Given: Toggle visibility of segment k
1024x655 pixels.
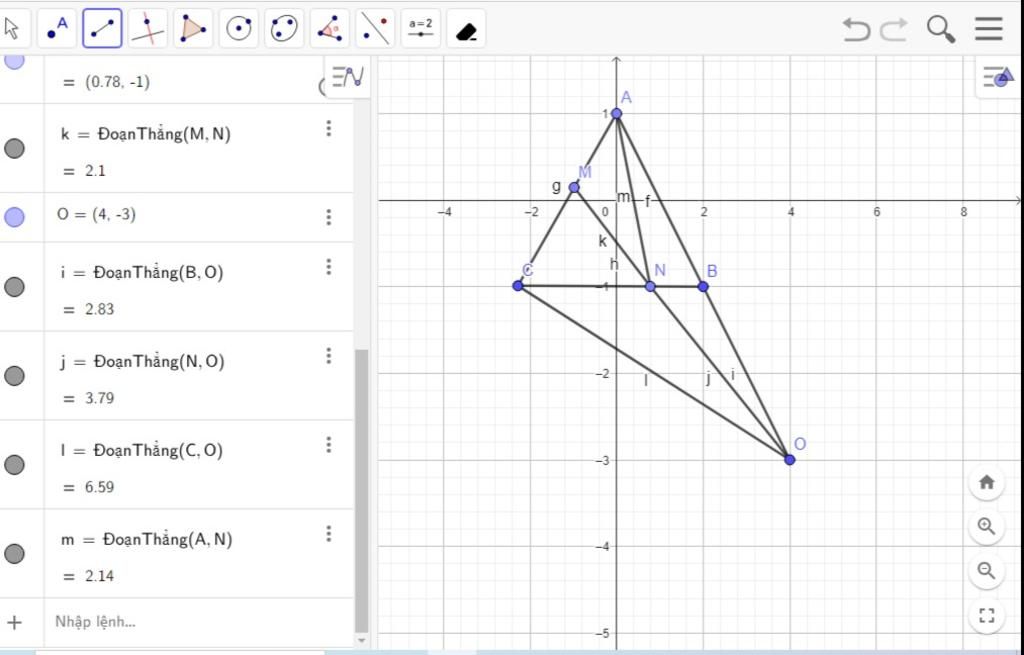Looking at the screenshot, I should 14,148.
